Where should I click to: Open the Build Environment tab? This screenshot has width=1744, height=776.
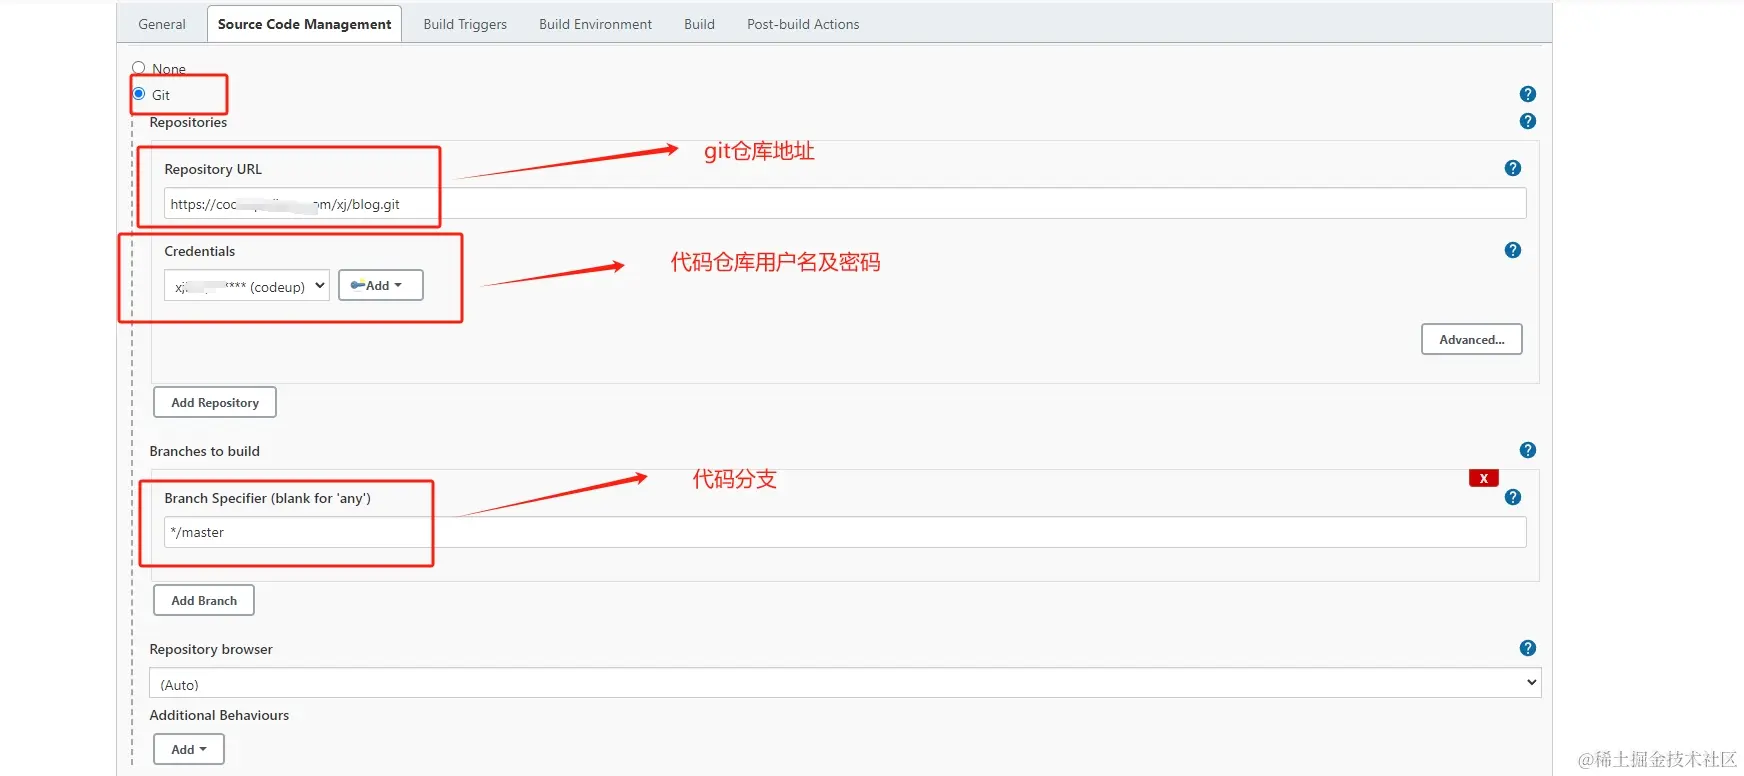pyautogui.click(x=595, y=24)
